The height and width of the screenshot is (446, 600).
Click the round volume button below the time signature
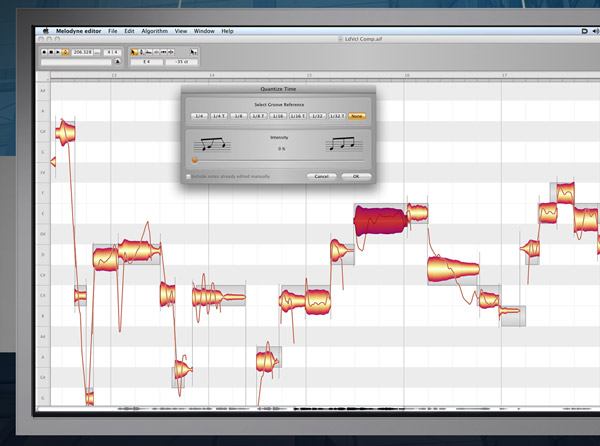(x=117, y=62)
